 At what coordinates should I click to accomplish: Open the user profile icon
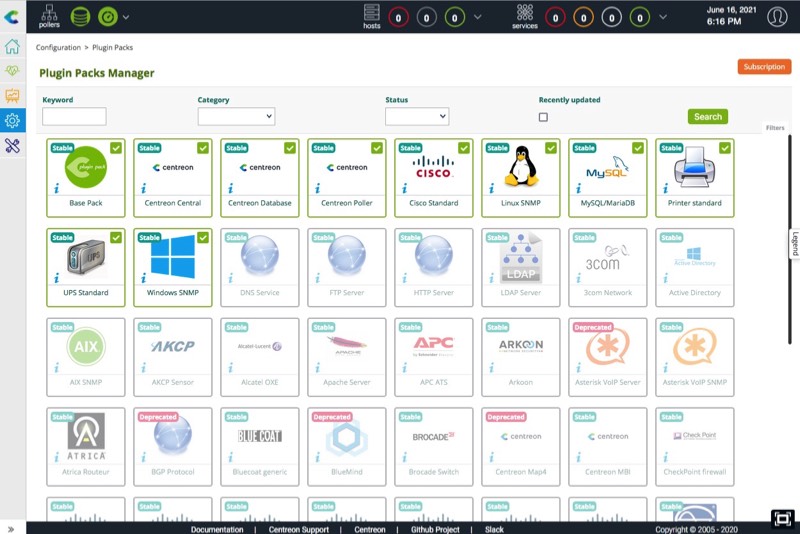[776, 16]
